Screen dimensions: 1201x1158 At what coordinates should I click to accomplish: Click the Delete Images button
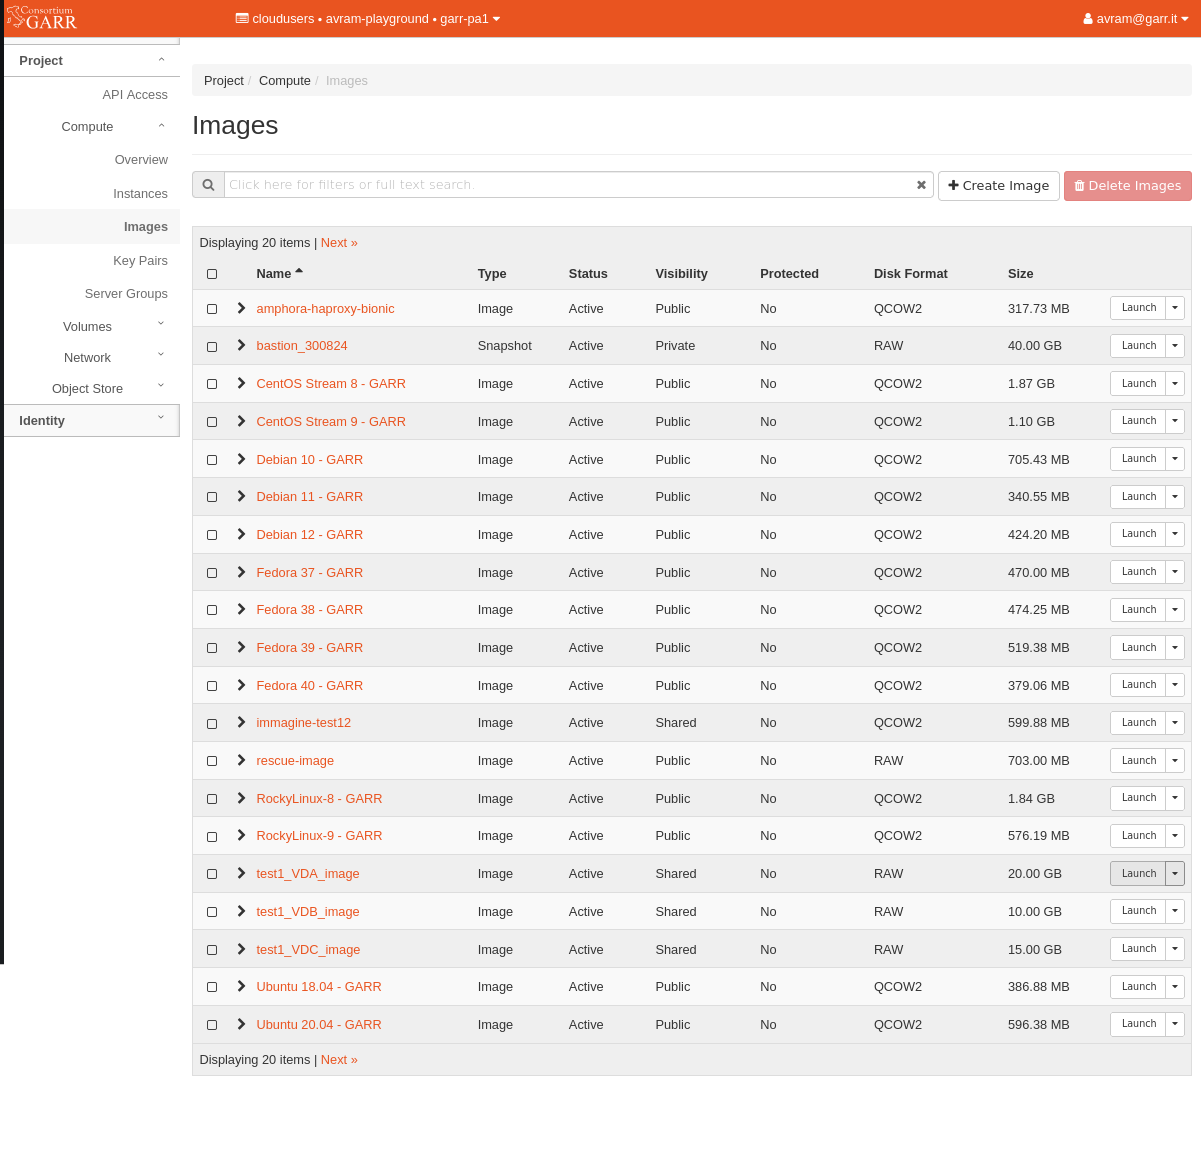click(1127, 186)
